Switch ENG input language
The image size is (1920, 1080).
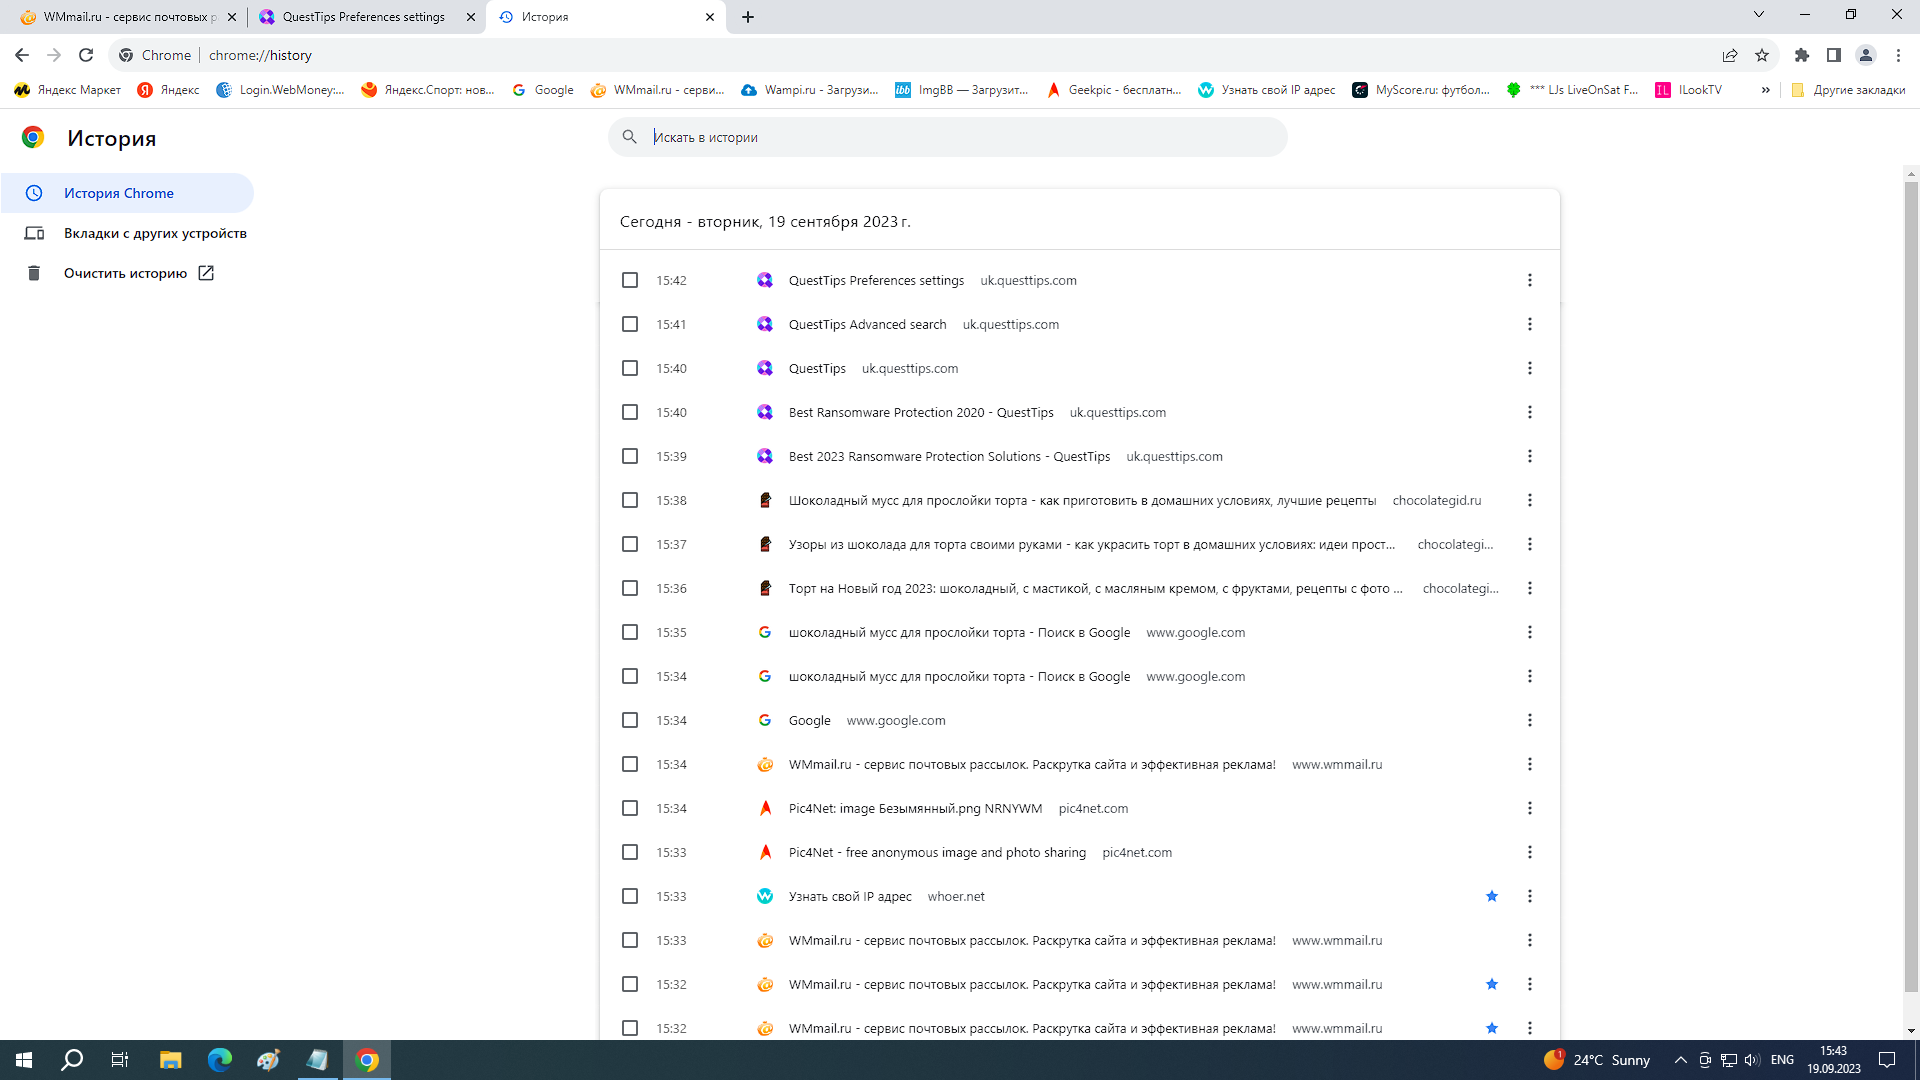(1782, 1060)
